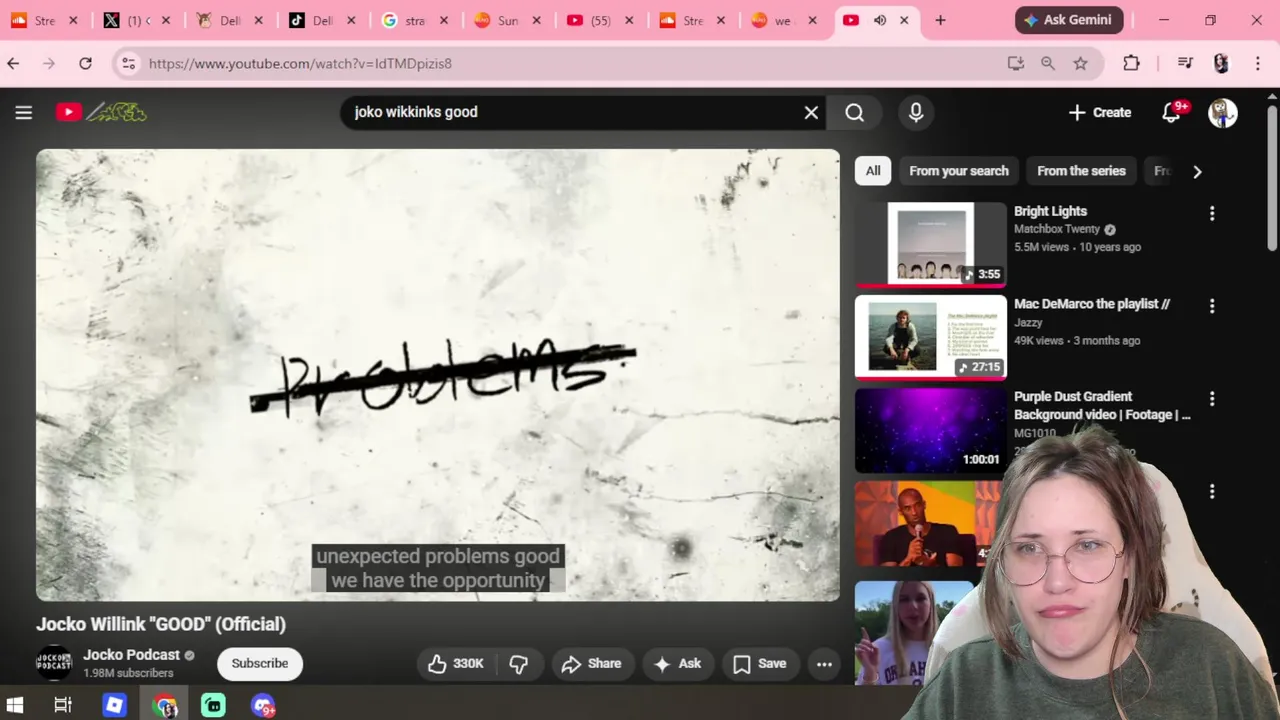Image resolution: width=1280 pixels, height=720 pixels.
Task: Open the YouTube guide hamburger menu
Action: coord(24,112)
